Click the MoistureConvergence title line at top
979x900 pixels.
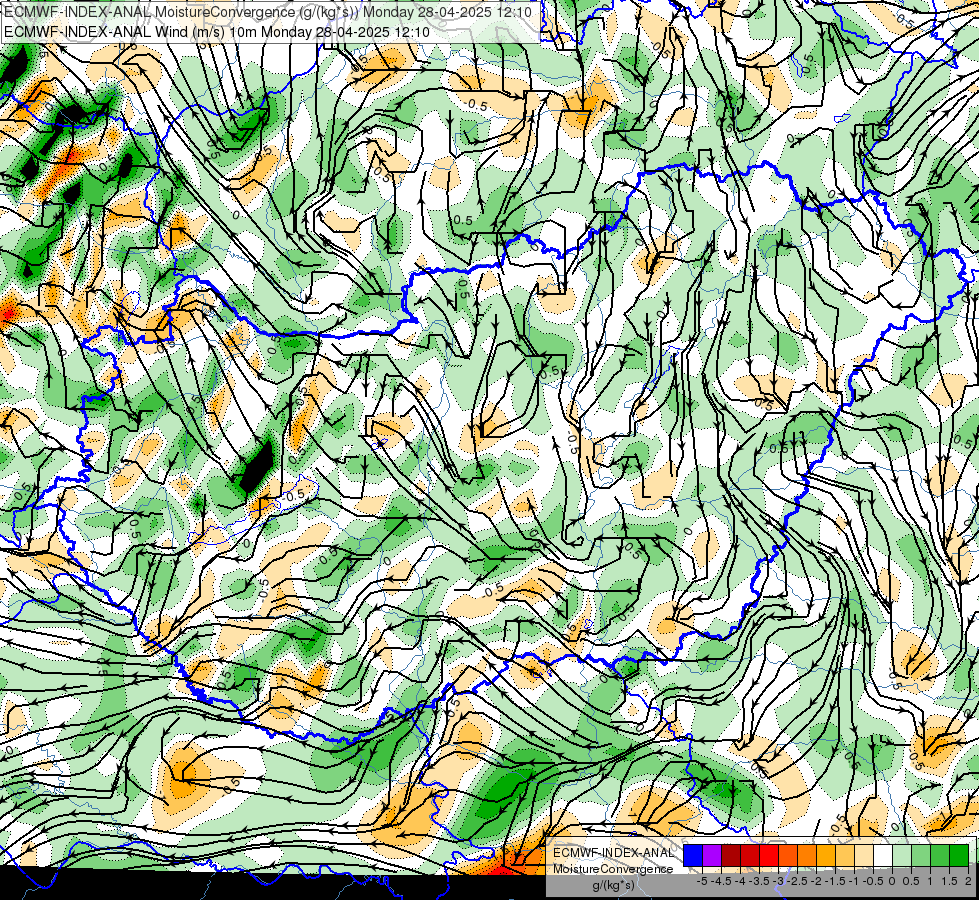tap(268, 12)
